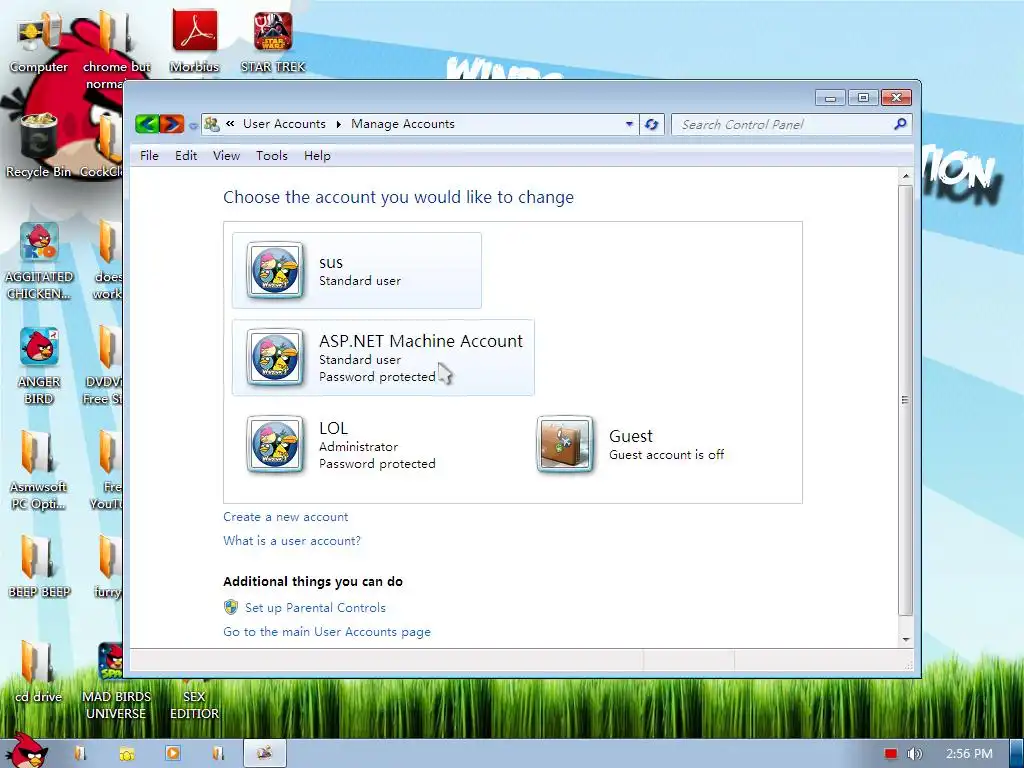Focus the Search Control Panel field

791,124
